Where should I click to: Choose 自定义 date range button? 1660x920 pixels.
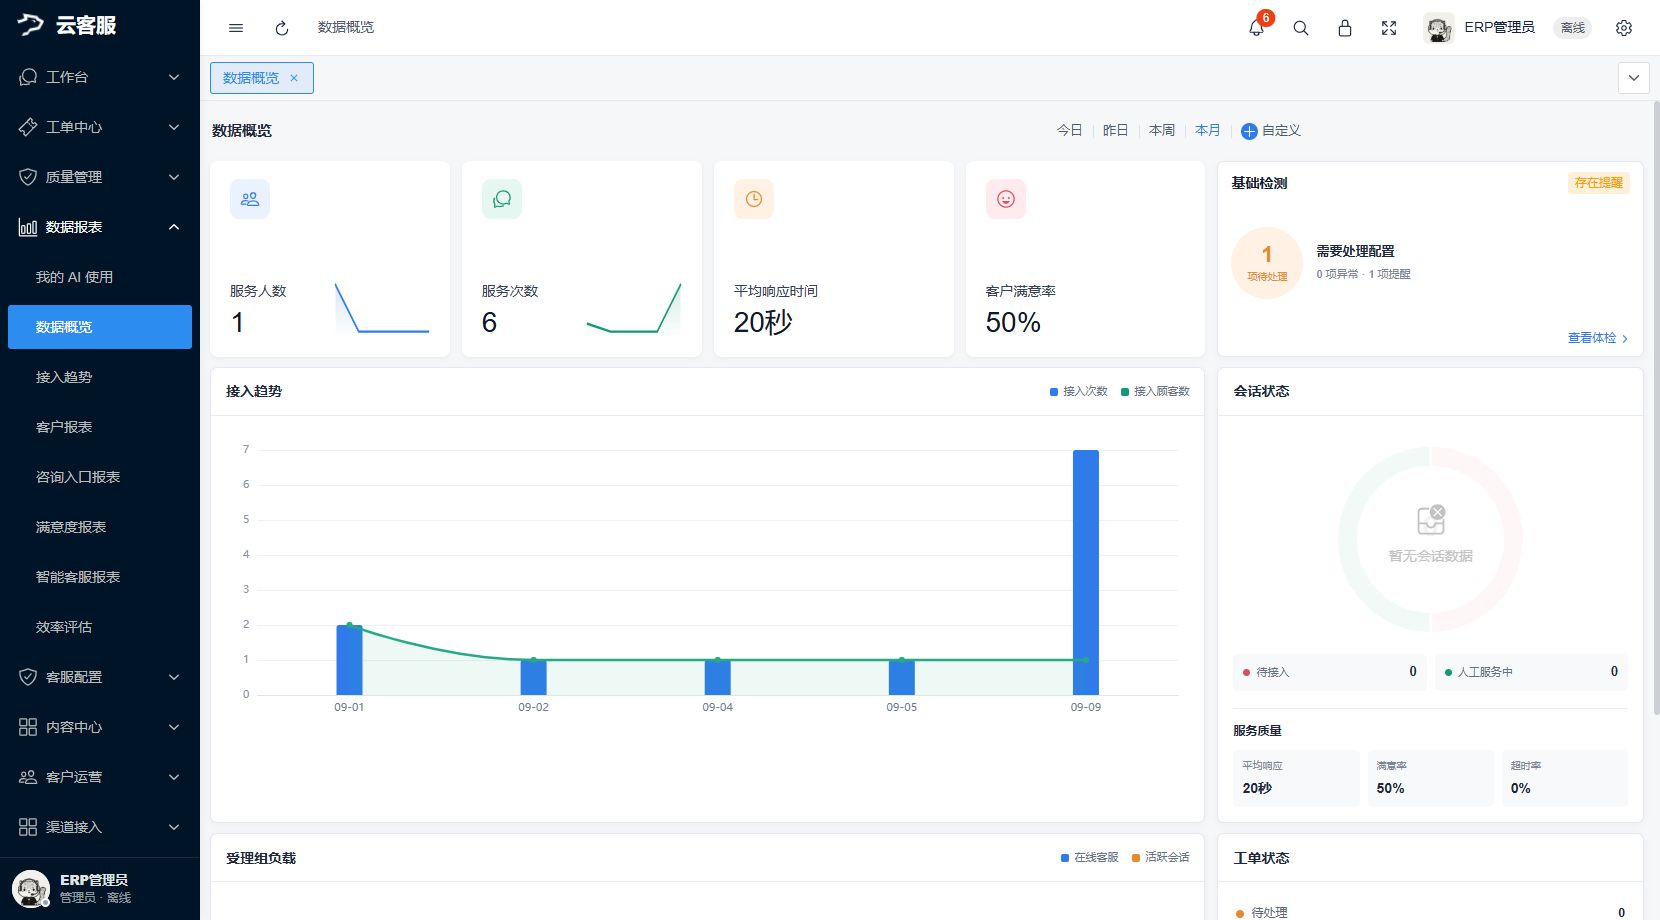click(1271, 130)
